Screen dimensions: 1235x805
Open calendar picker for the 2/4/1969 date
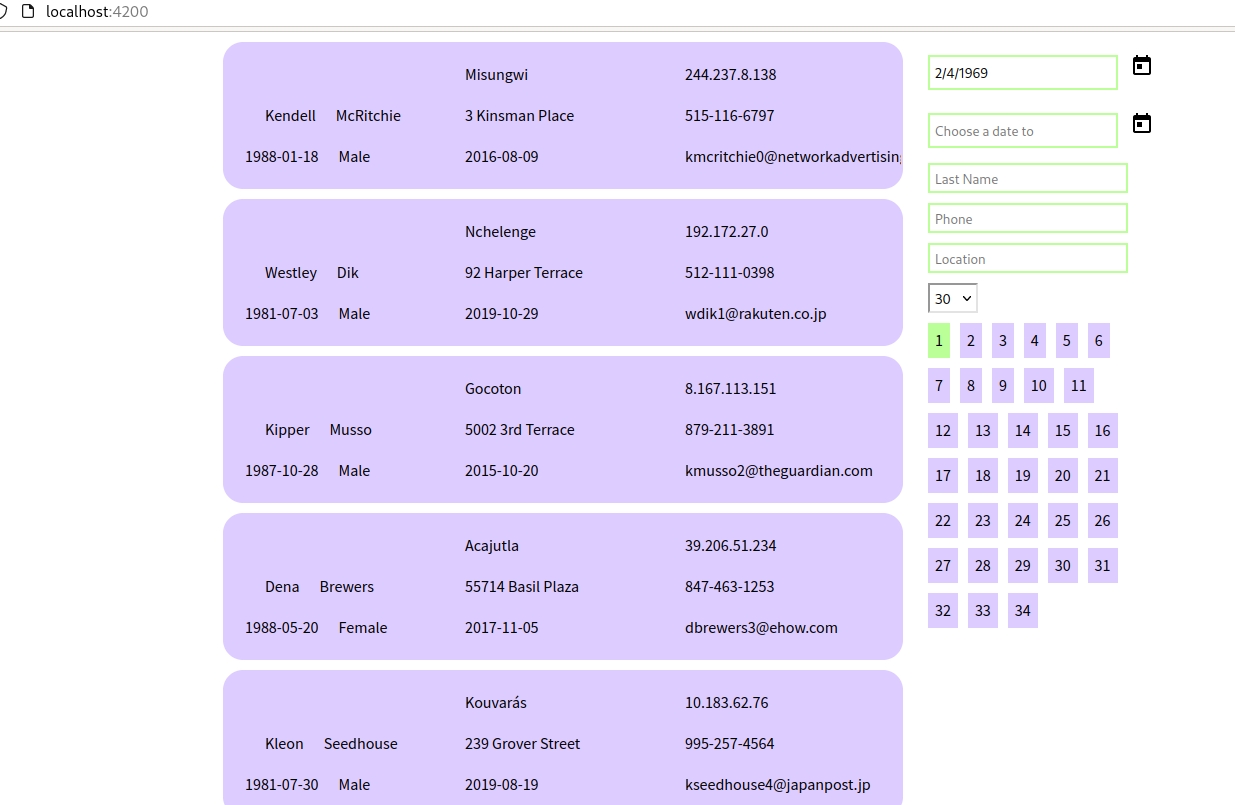tap(1141, 66)
